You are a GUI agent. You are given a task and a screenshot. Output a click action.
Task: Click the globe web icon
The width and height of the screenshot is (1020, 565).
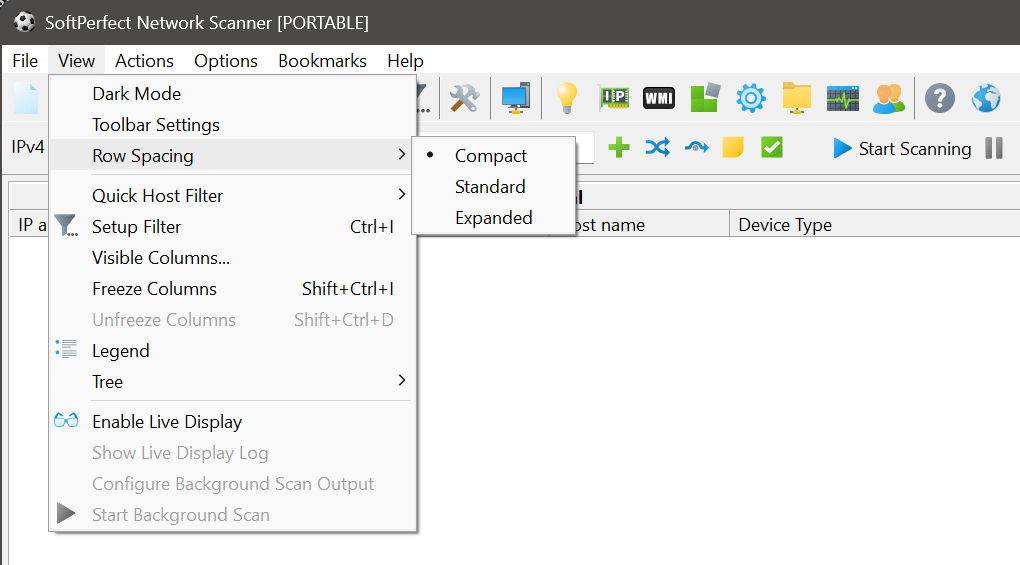(x=986, y=99)
